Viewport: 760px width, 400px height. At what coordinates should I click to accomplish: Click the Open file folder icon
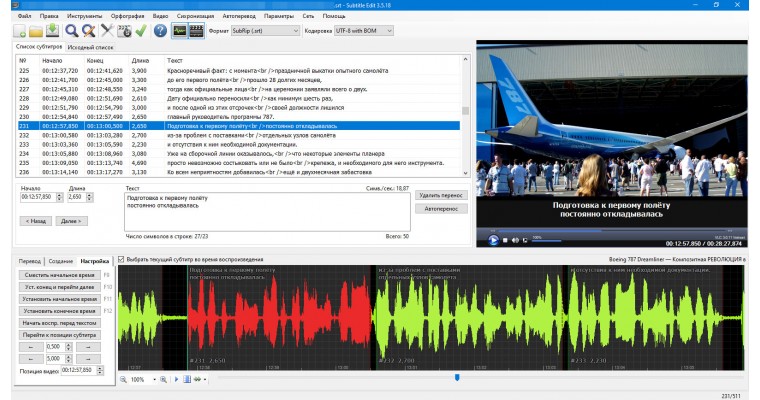37,31
